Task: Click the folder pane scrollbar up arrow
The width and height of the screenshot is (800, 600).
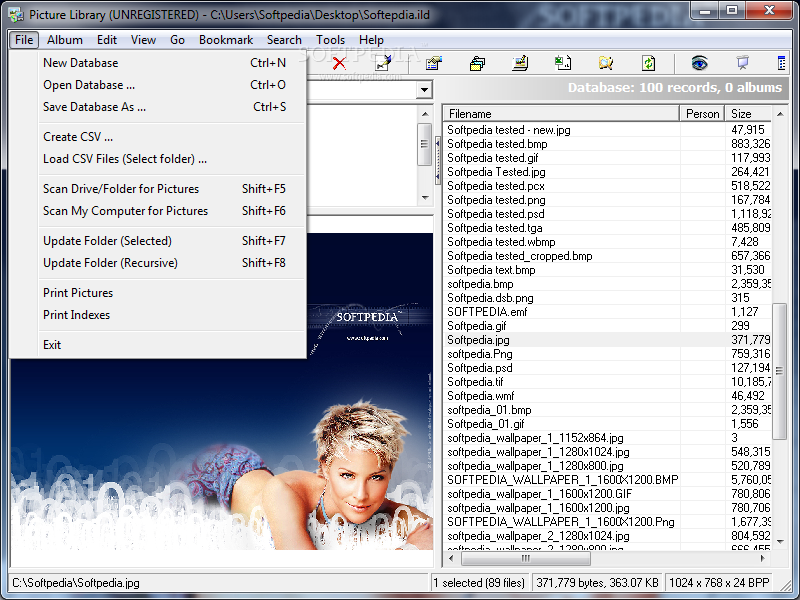Action: point(425,114)
